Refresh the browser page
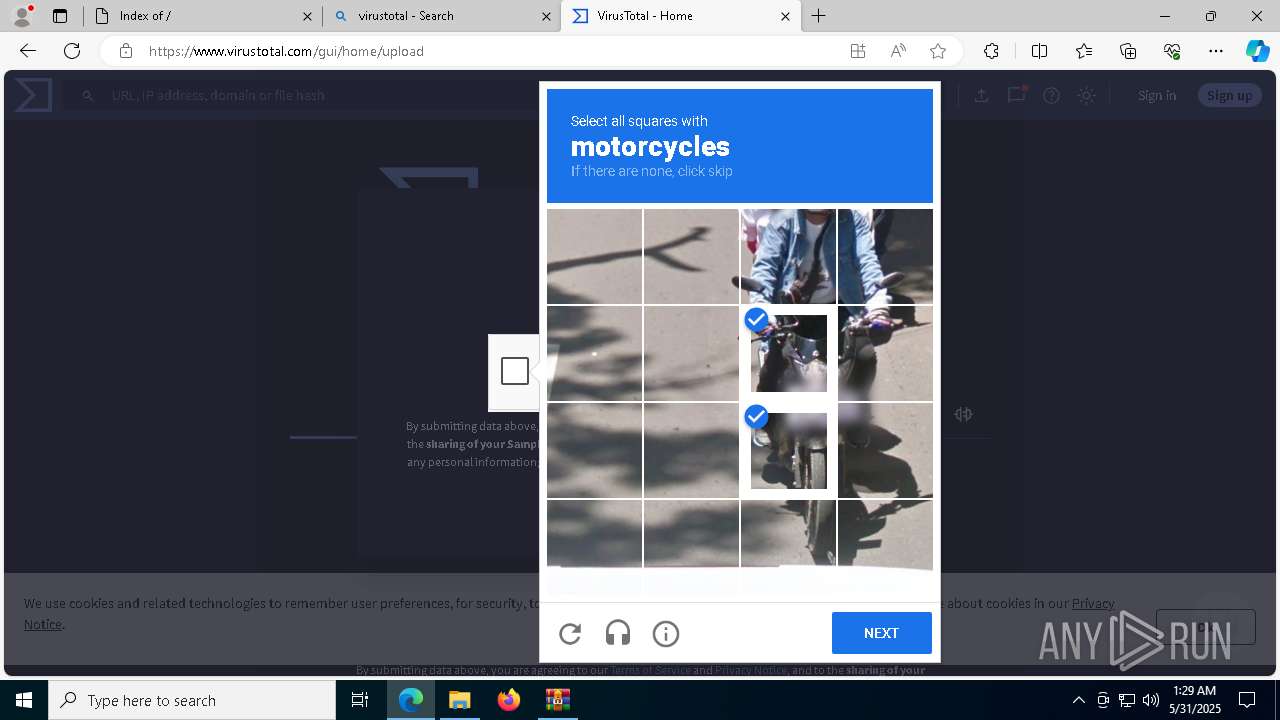Image resolution: width=1280 pixels, height=720 pixels. point(72,51)
